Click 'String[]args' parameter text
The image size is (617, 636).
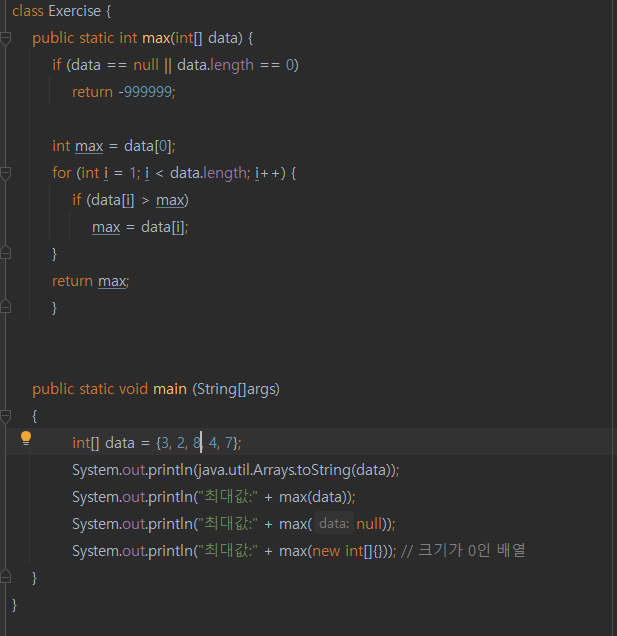(237, 389)
